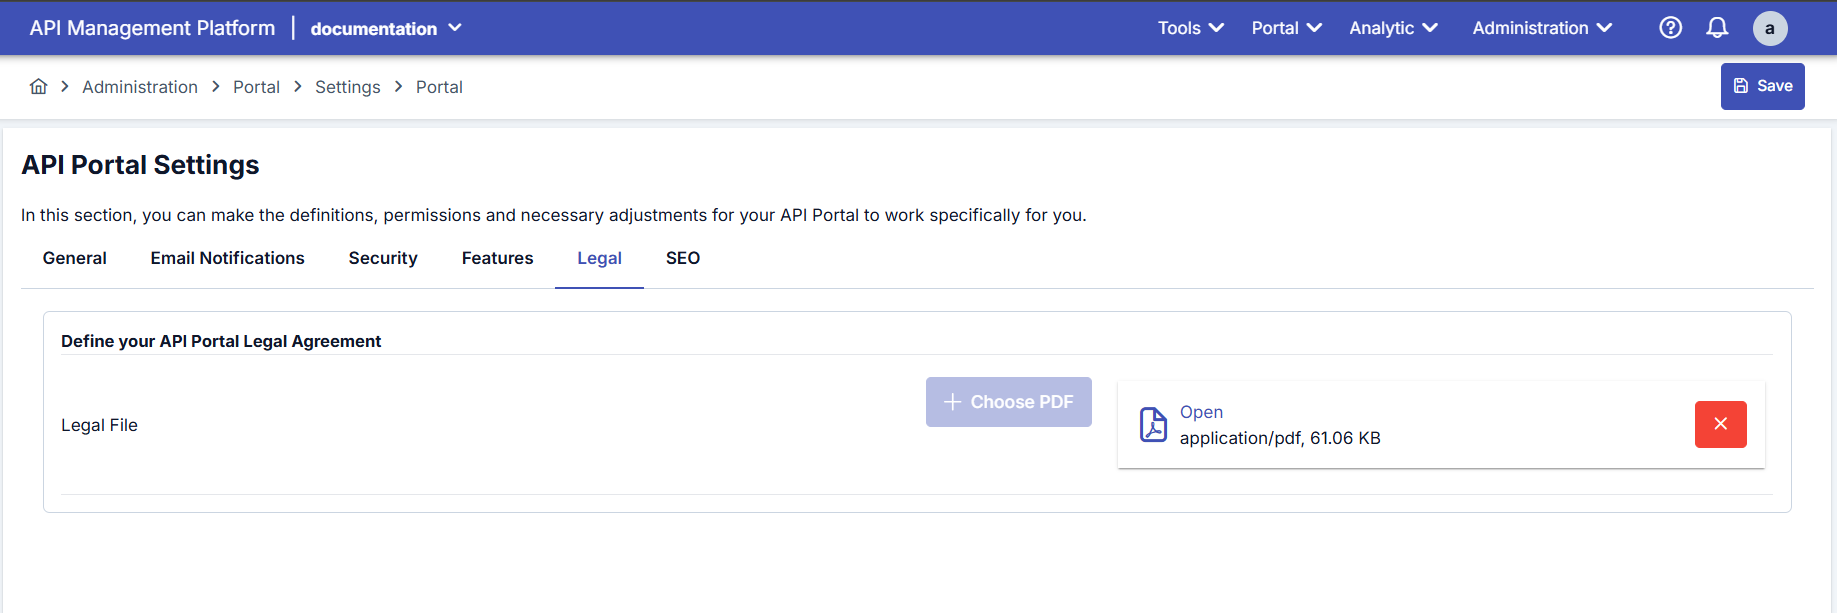Click the user avatar icon
The width and height of the screenshot is (1837, 613).
1769,28
